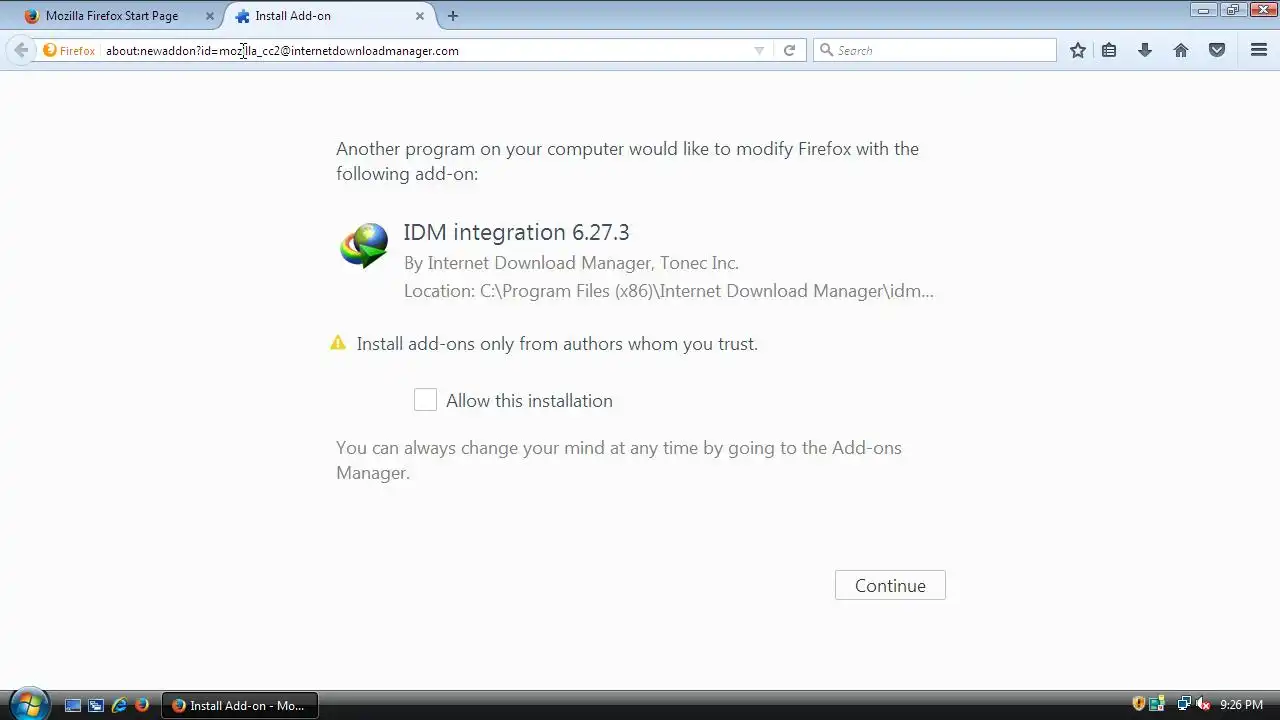The image size is (1280, 720).
Task: Click Switch between windows quick launch icon
Action: 96,705
